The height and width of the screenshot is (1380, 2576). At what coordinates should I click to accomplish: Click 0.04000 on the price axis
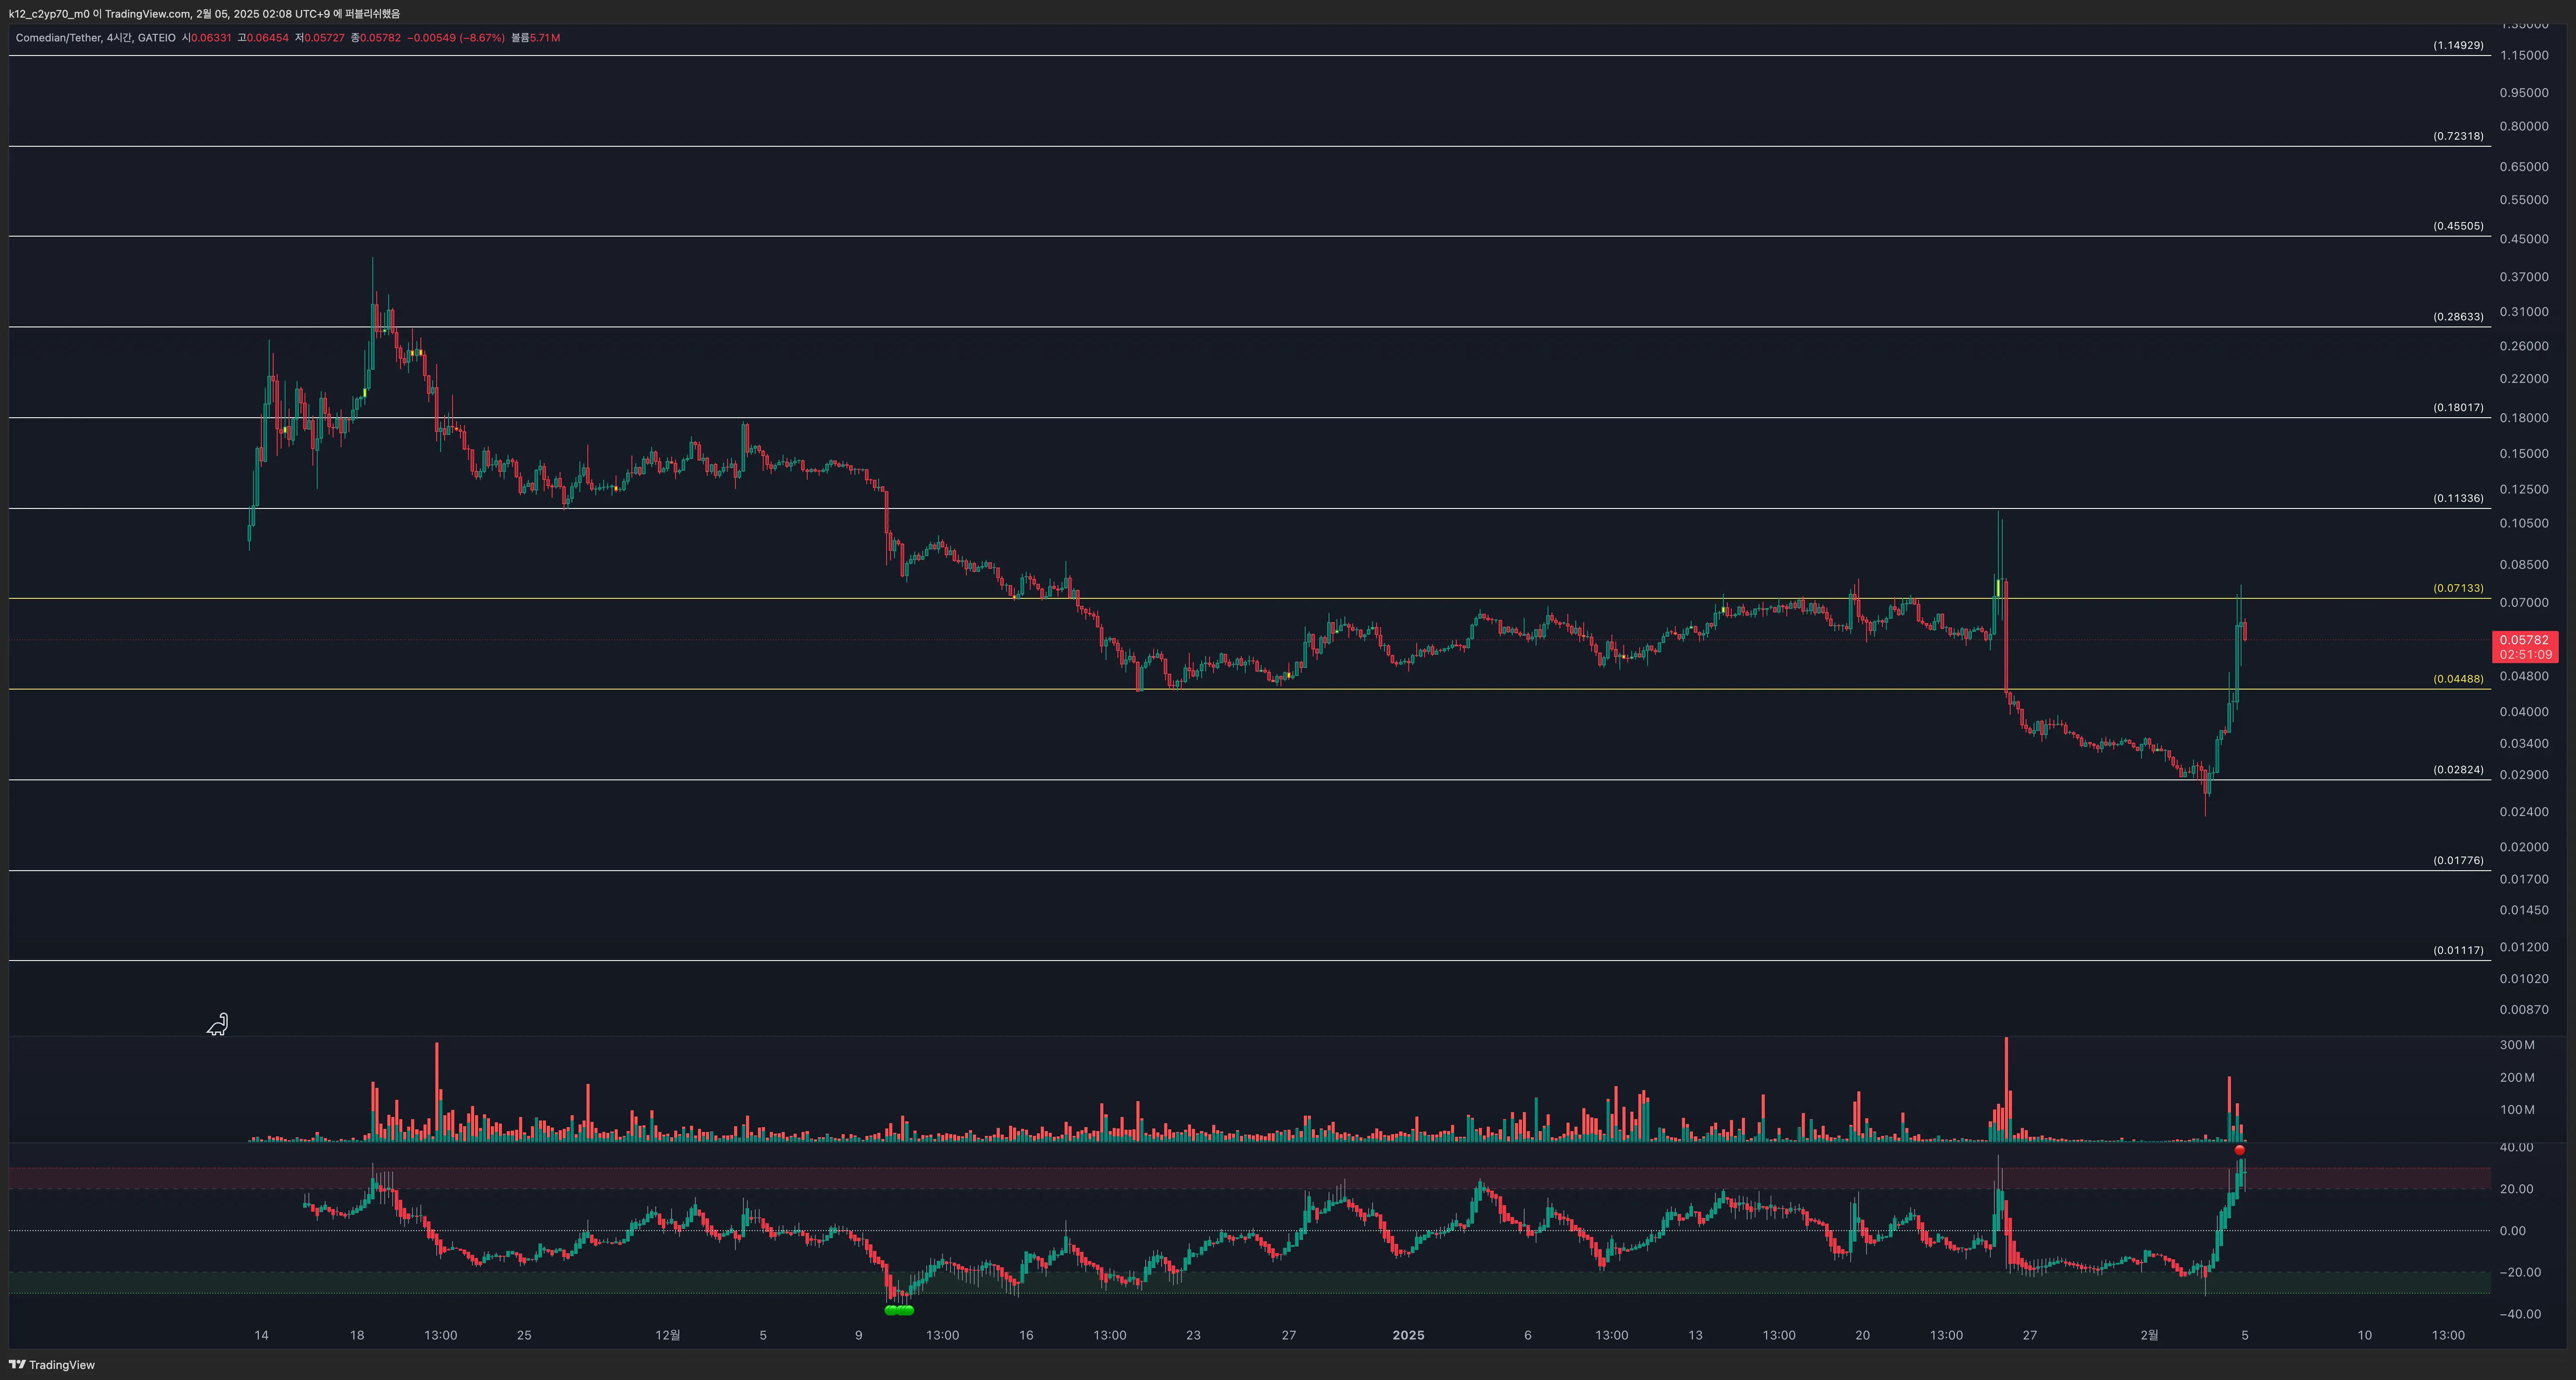pos(2524,712)
